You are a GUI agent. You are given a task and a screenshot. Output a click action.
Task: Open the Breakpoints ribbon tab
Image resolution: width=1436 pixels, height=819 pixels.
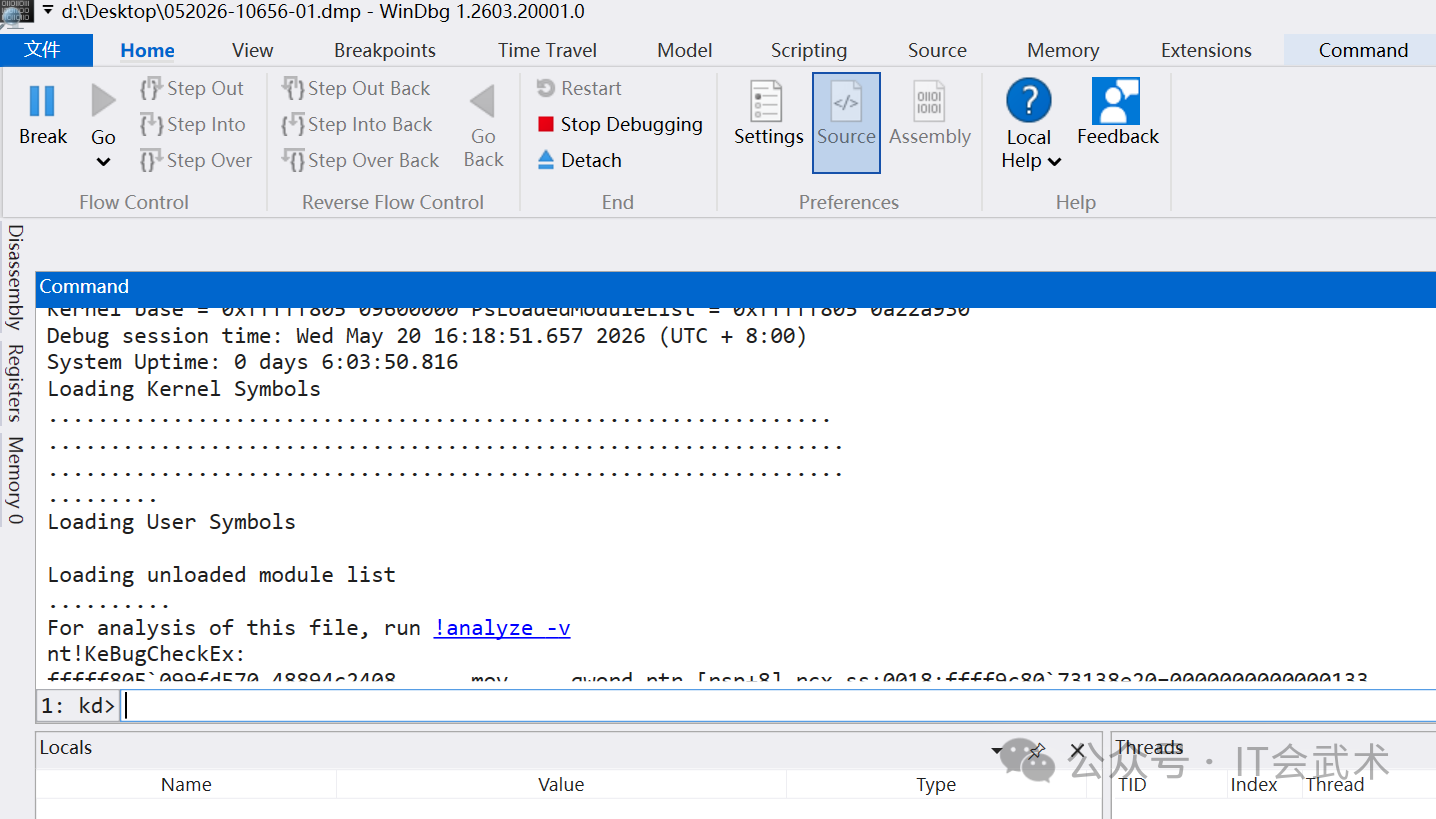point(385,51)
